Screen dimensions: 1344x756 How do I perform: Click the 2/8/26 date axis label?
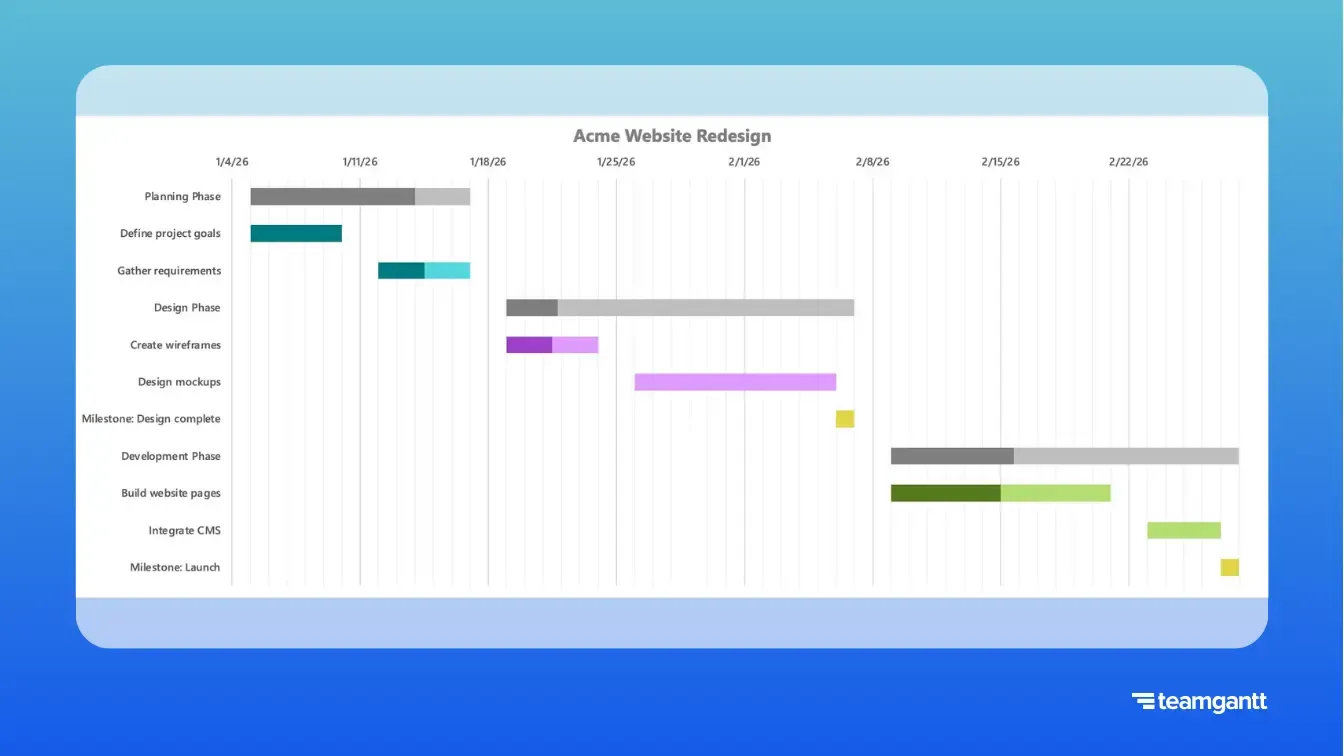pos(872,162)
